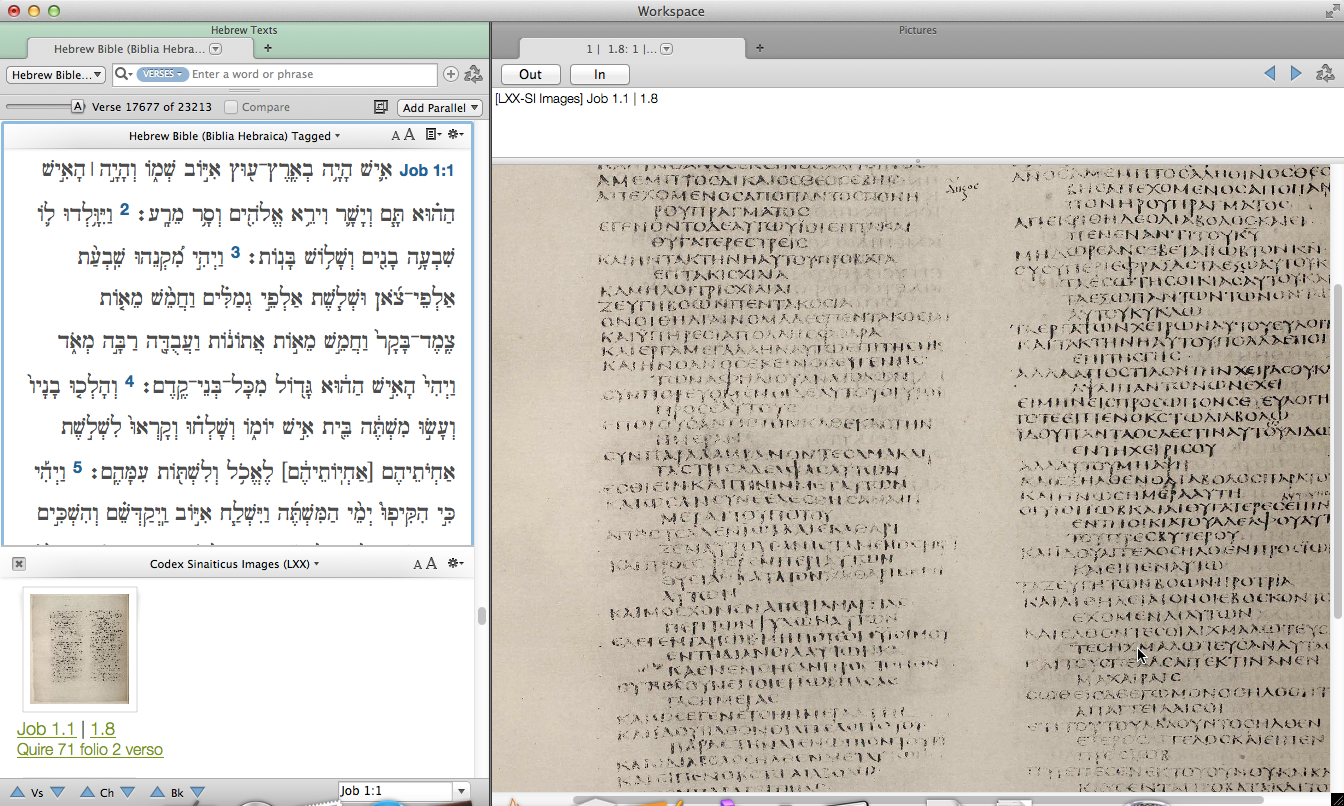Screen dimensions: 1344x806
Task: Add a new tab in the Pictures zone
Action: [759, 48]
